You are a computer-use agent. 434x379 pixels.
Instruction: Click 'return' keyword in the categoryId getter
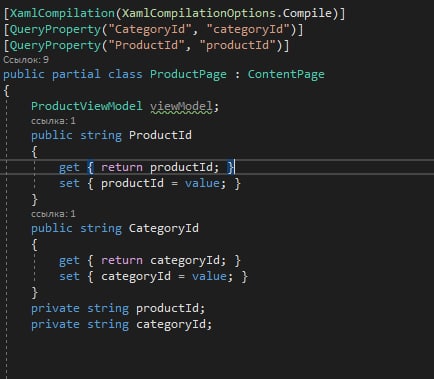coord(122,260)
